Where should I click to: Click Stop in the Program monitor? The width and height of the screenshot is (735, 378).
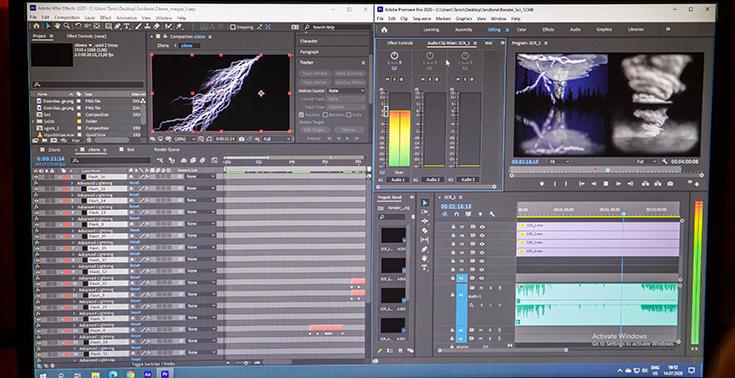tap(606, 184)
